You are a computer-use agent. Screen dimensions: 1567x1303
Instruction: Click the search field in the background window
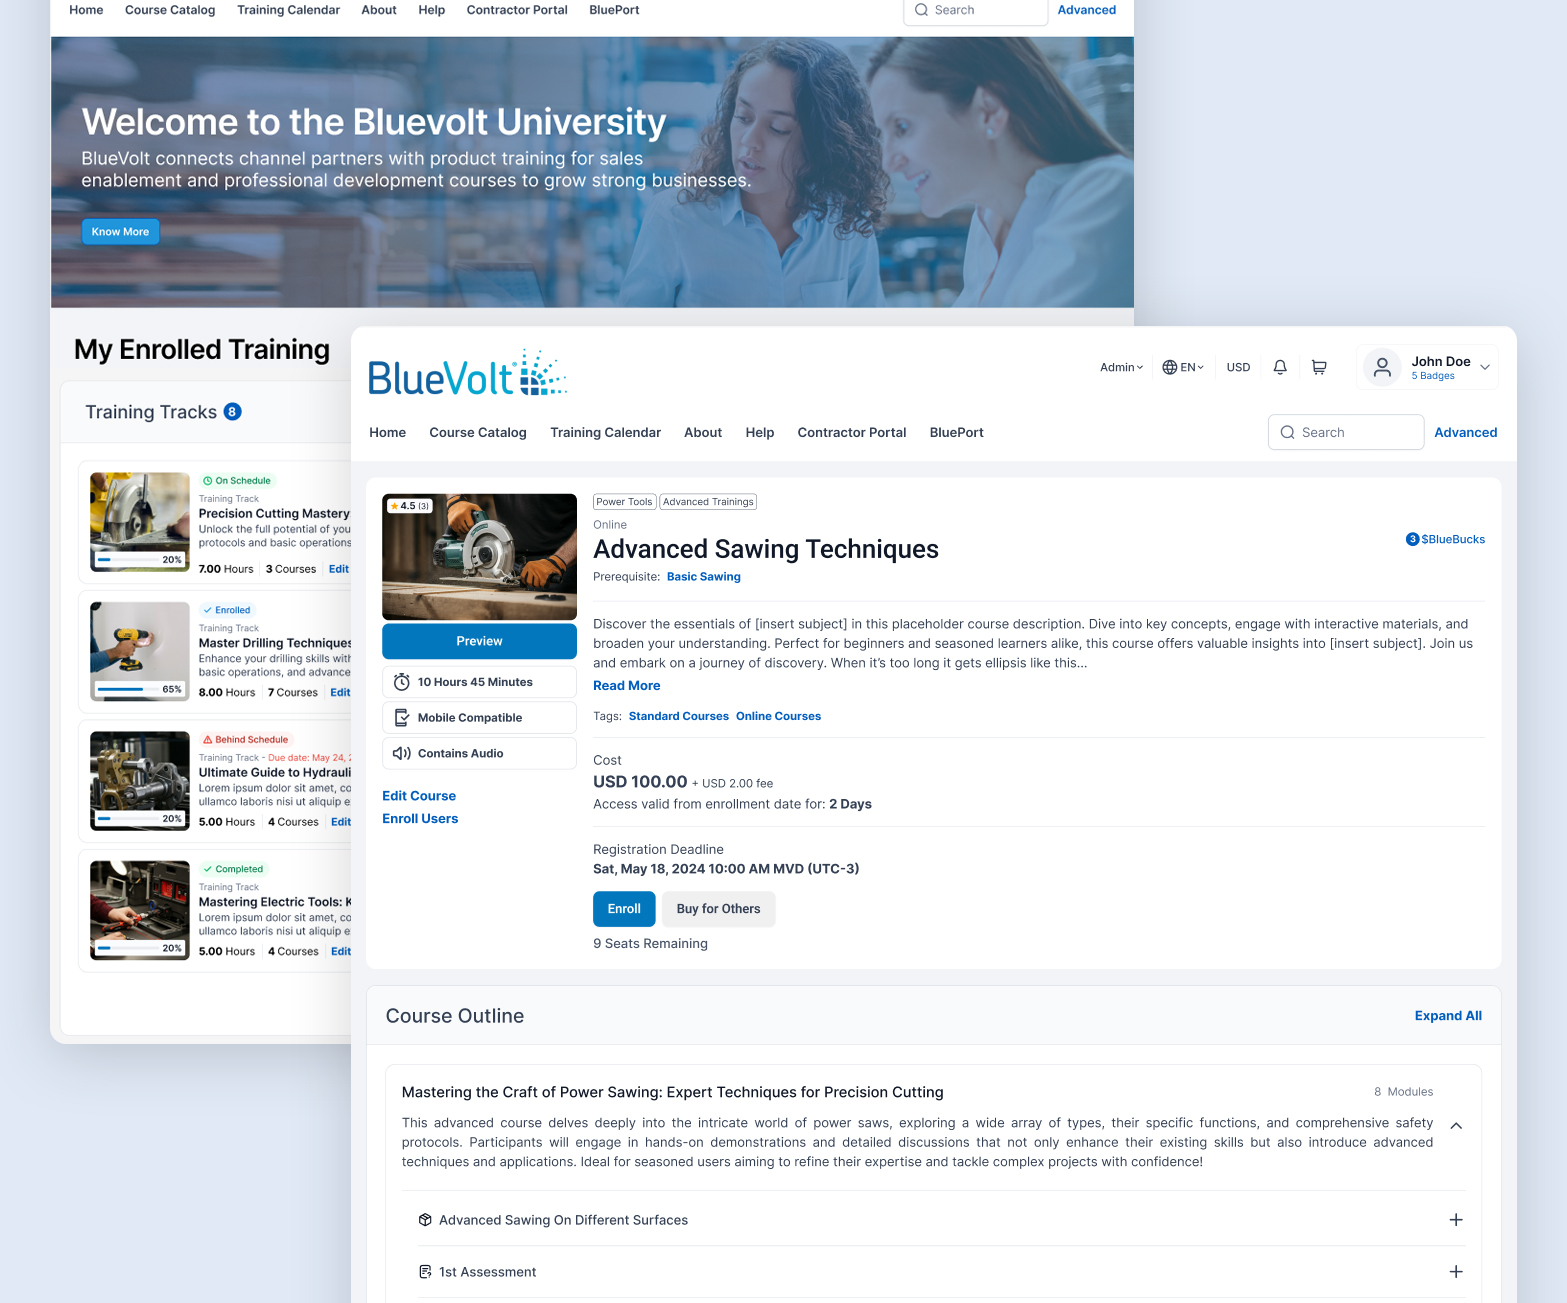tap(975, 11)
